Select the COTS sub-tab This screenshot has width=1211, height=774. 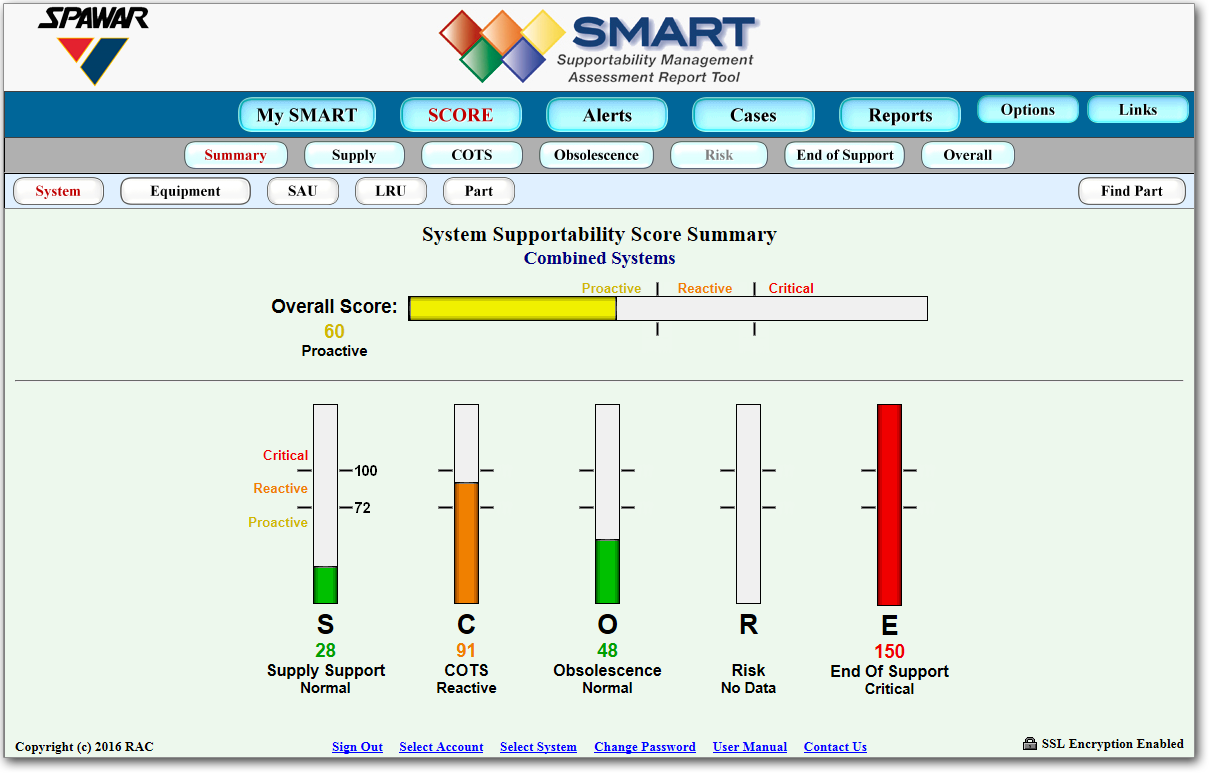pos(472,155)
